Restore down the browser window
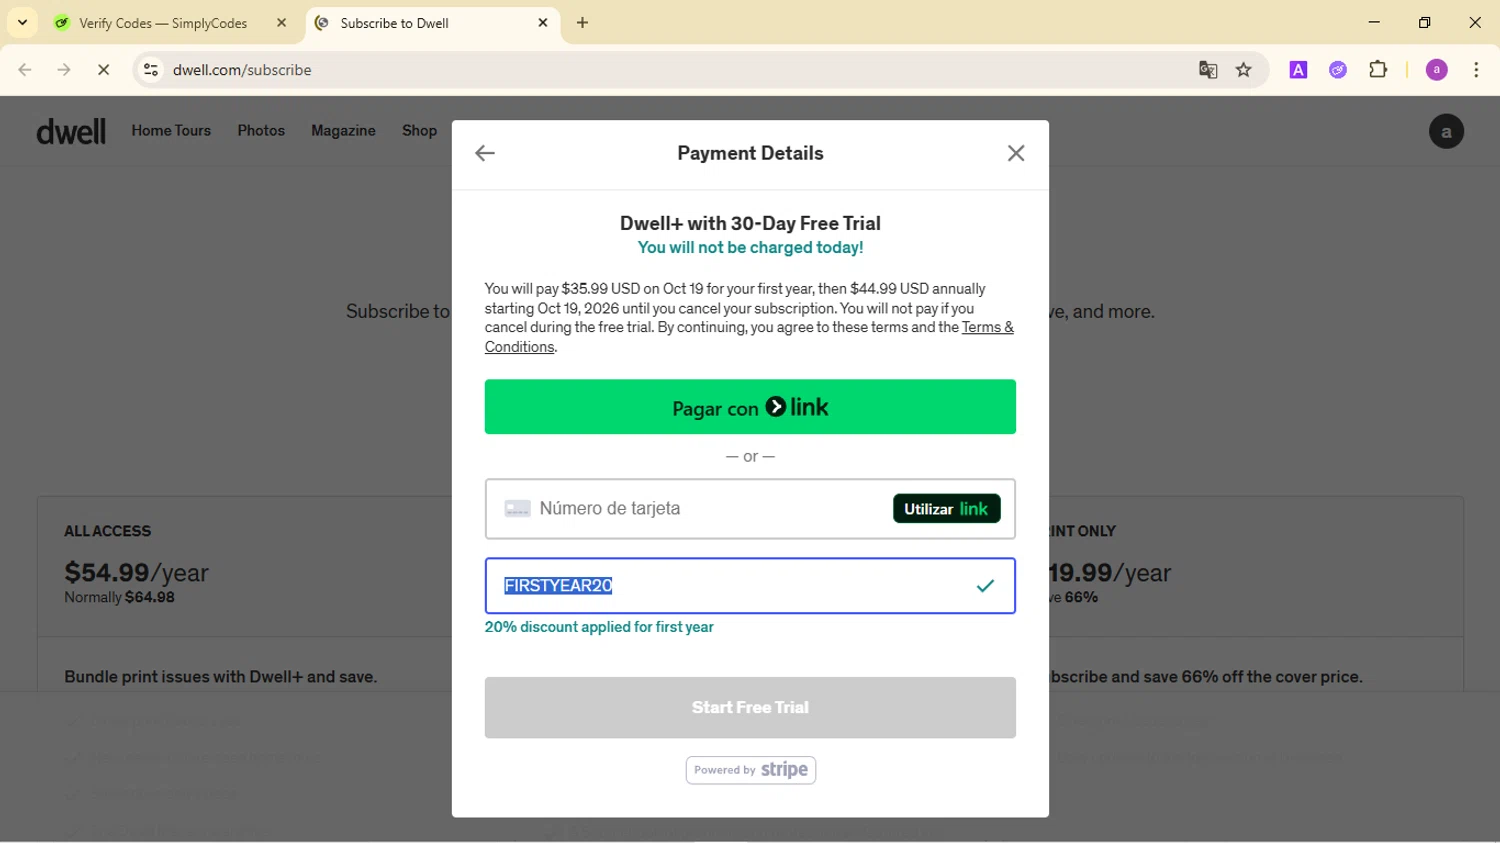This screenshot has height=843, width=1500. [x=1425, y=22]
